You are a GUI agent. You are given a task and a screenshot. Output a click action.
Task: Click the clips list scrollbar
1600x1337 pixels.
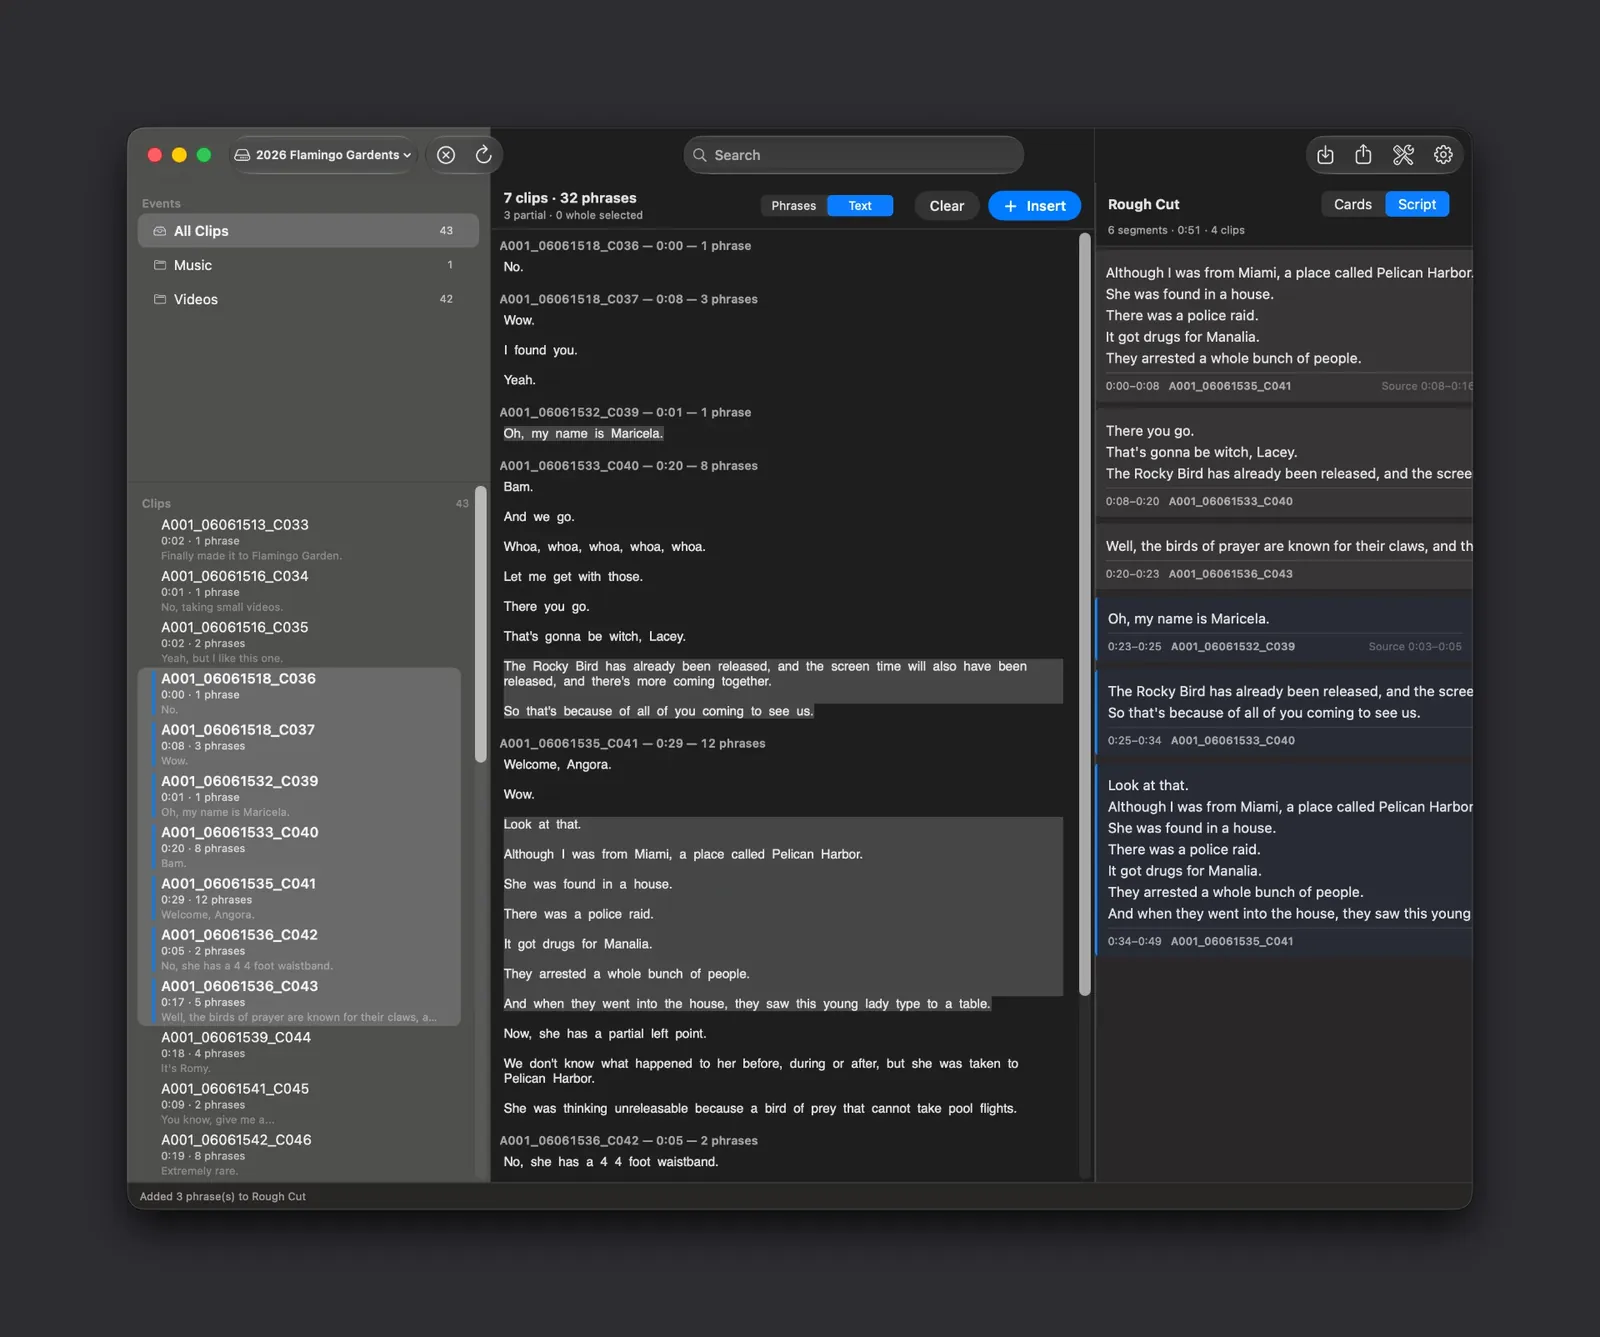[x=481, y=625]
